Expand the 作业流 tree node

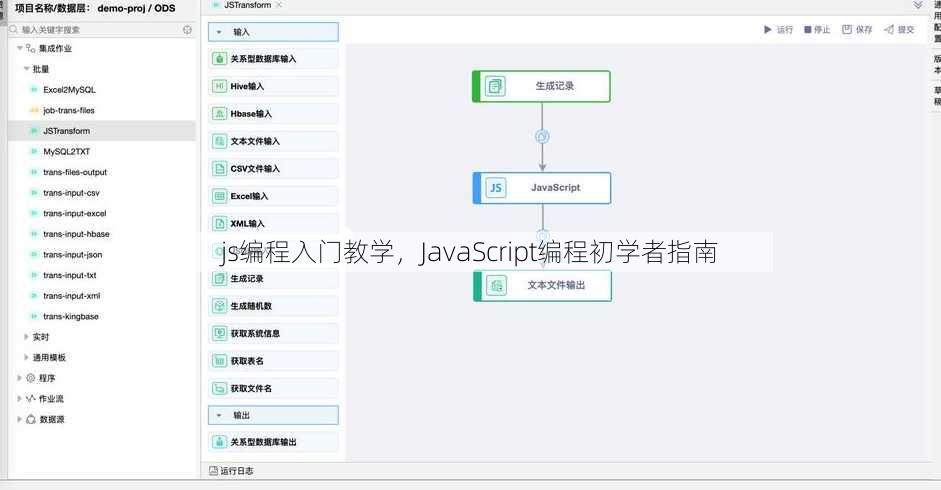pos(20,398)
